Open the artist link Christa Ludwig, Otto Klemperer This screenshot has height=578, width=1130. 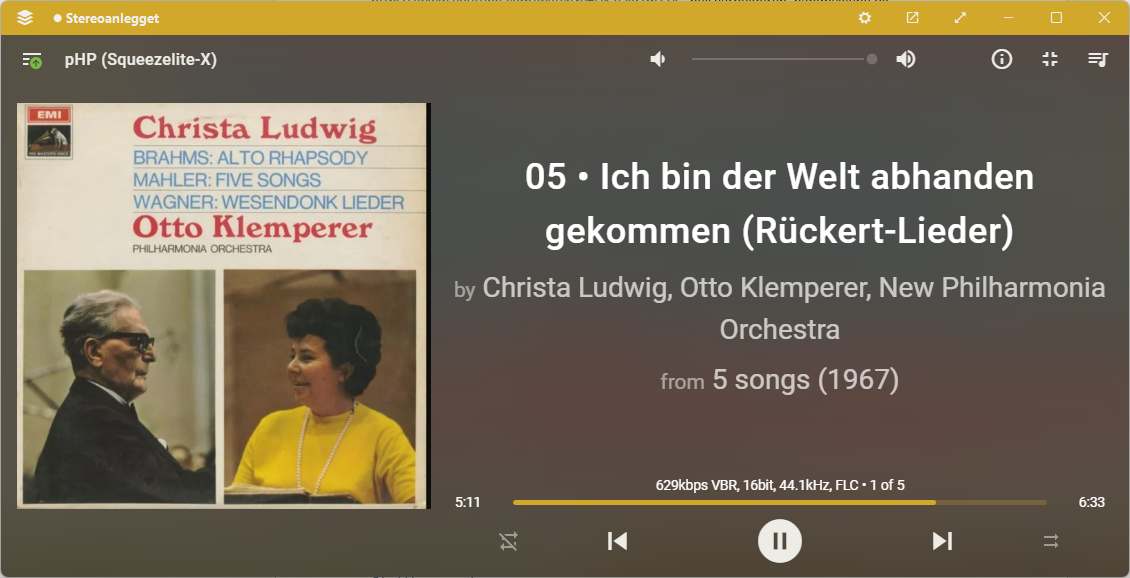(673, 288)
